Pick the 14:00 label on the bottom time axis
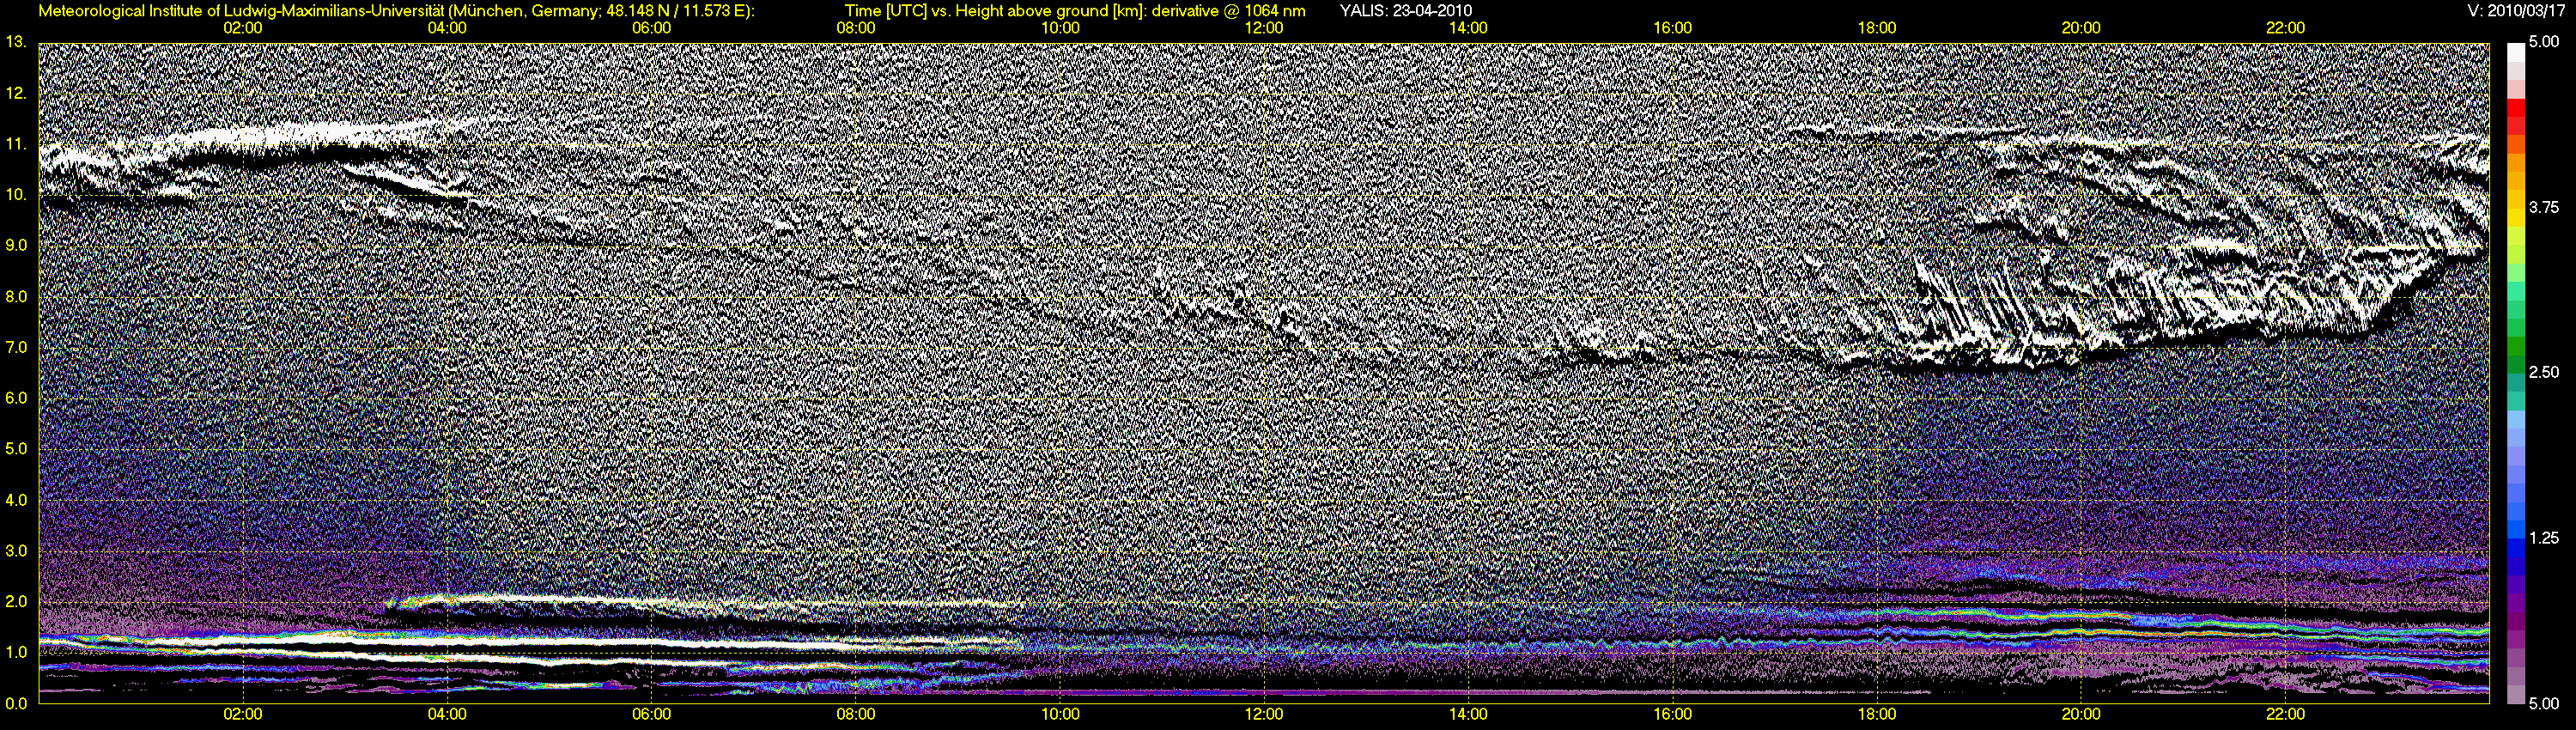Viewport: 2576px width, 730px height. pyautogui.click(x=1468, y=714)
